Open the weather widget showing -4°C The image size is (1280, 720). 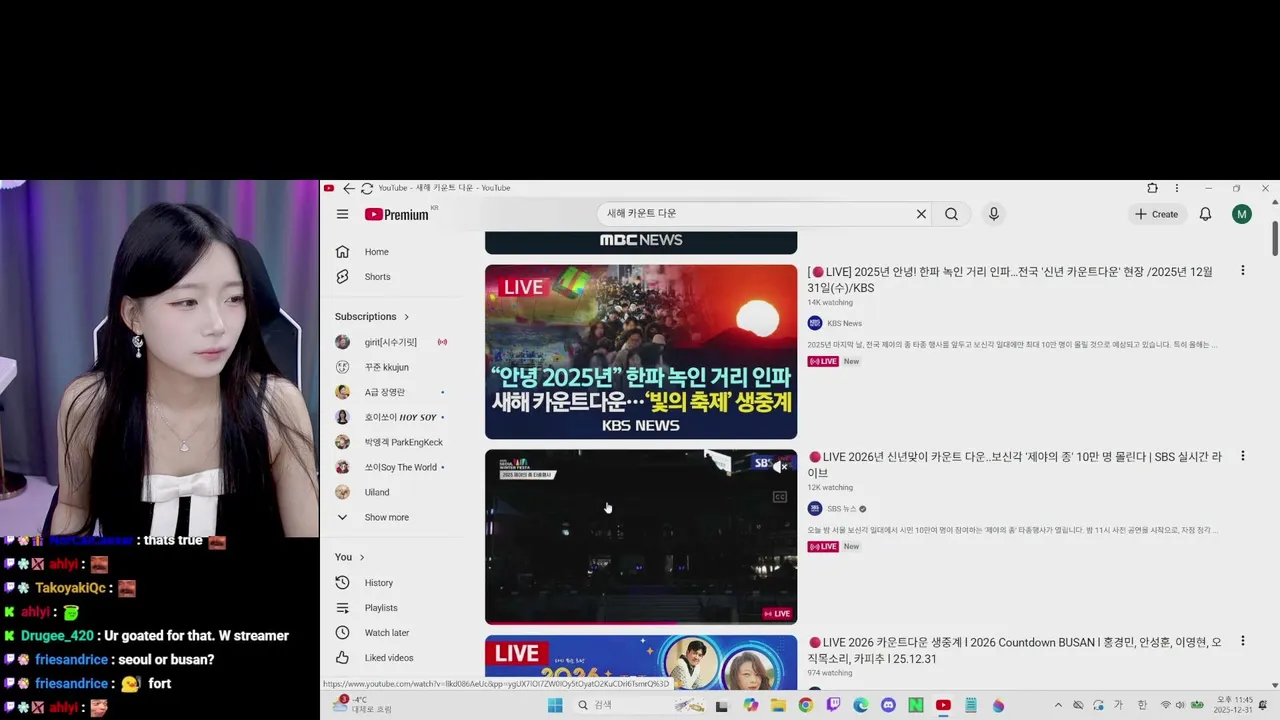tap(360, 705)
